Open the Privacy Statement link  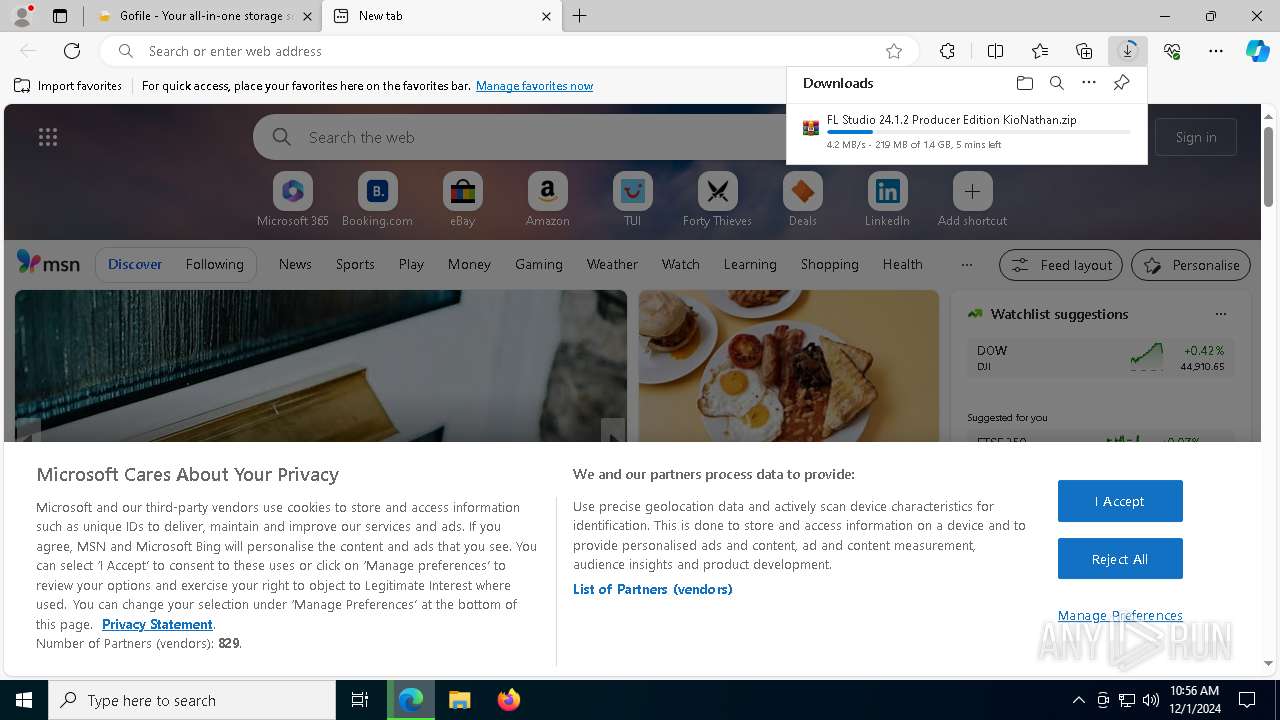[157, 624]
